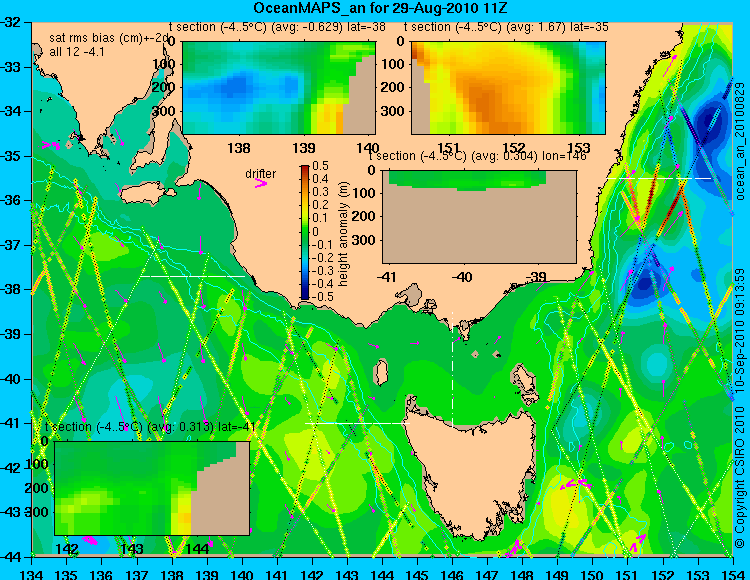Click the orange warm core in the lat=-35 inset
The height and width of the screenshot is (580, 750).
tap(488, 105)
